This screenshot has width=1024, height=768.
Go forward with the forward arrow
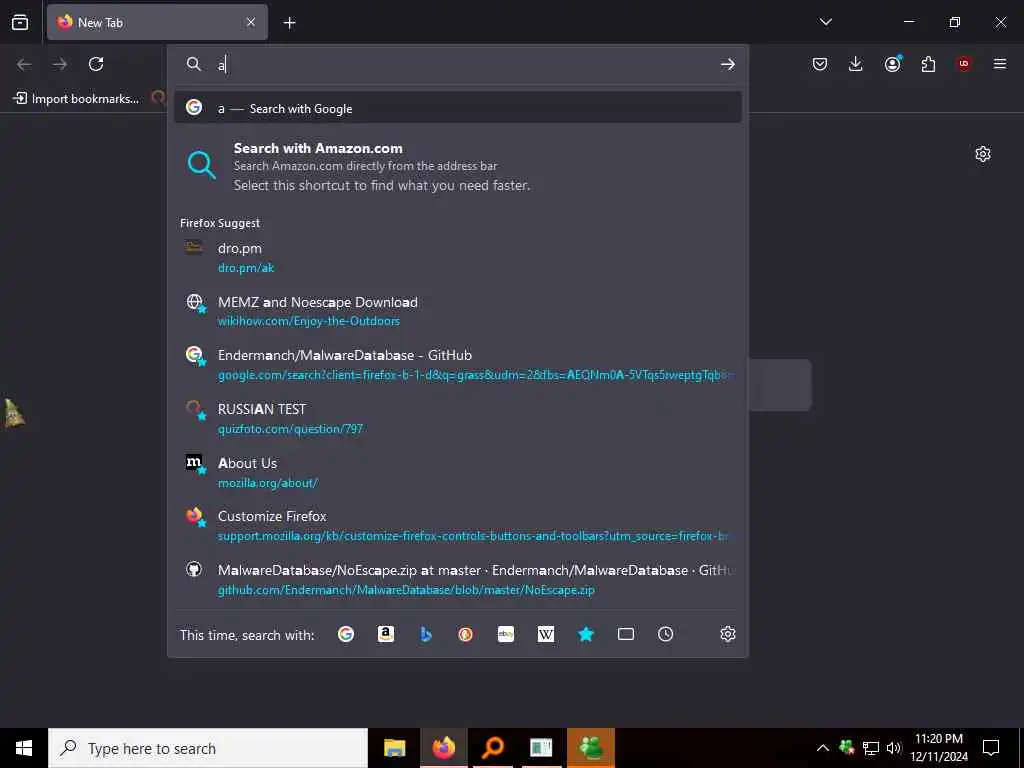(x=60, y=64)
